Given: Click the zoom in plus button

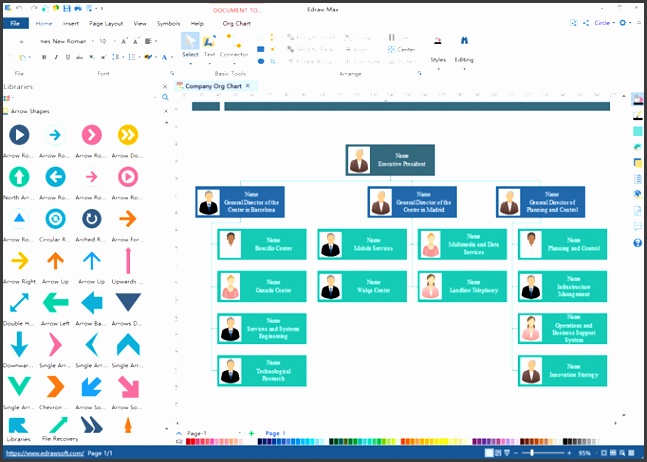Looking at the screenshot, I should [x=569, y=453].
